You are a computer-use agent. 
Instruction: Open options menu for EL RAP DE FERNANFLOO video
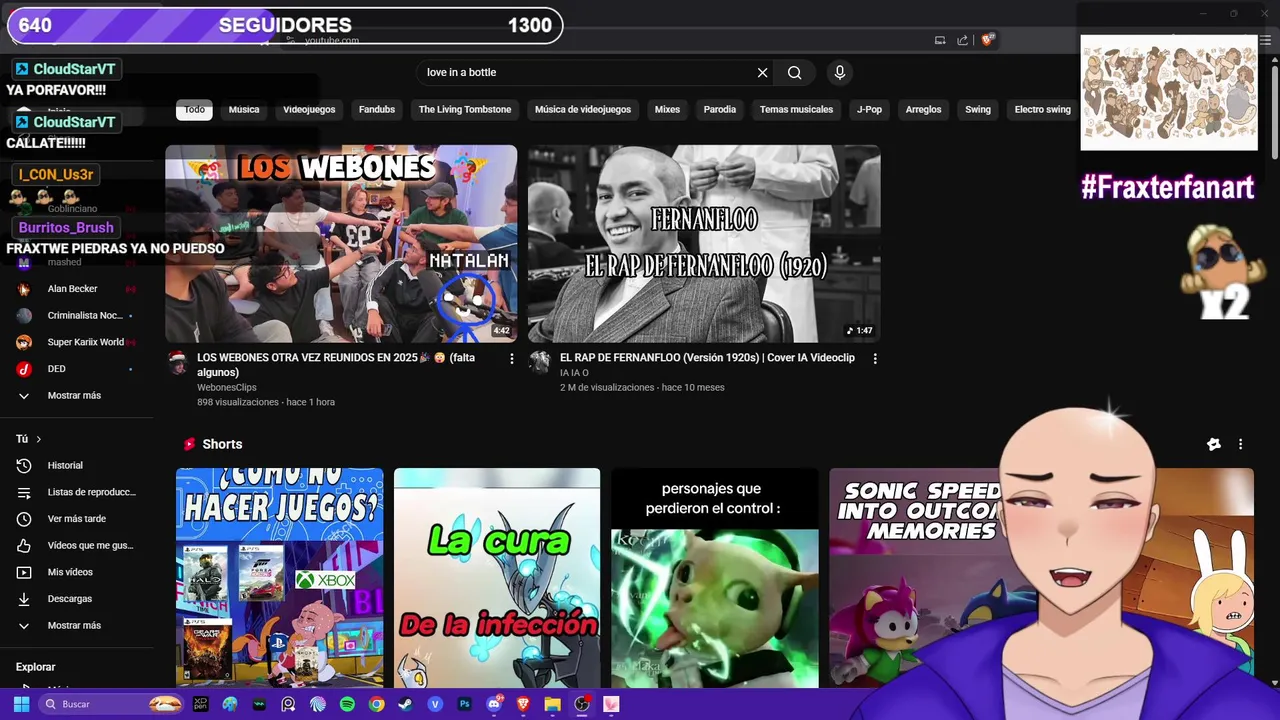875,358
